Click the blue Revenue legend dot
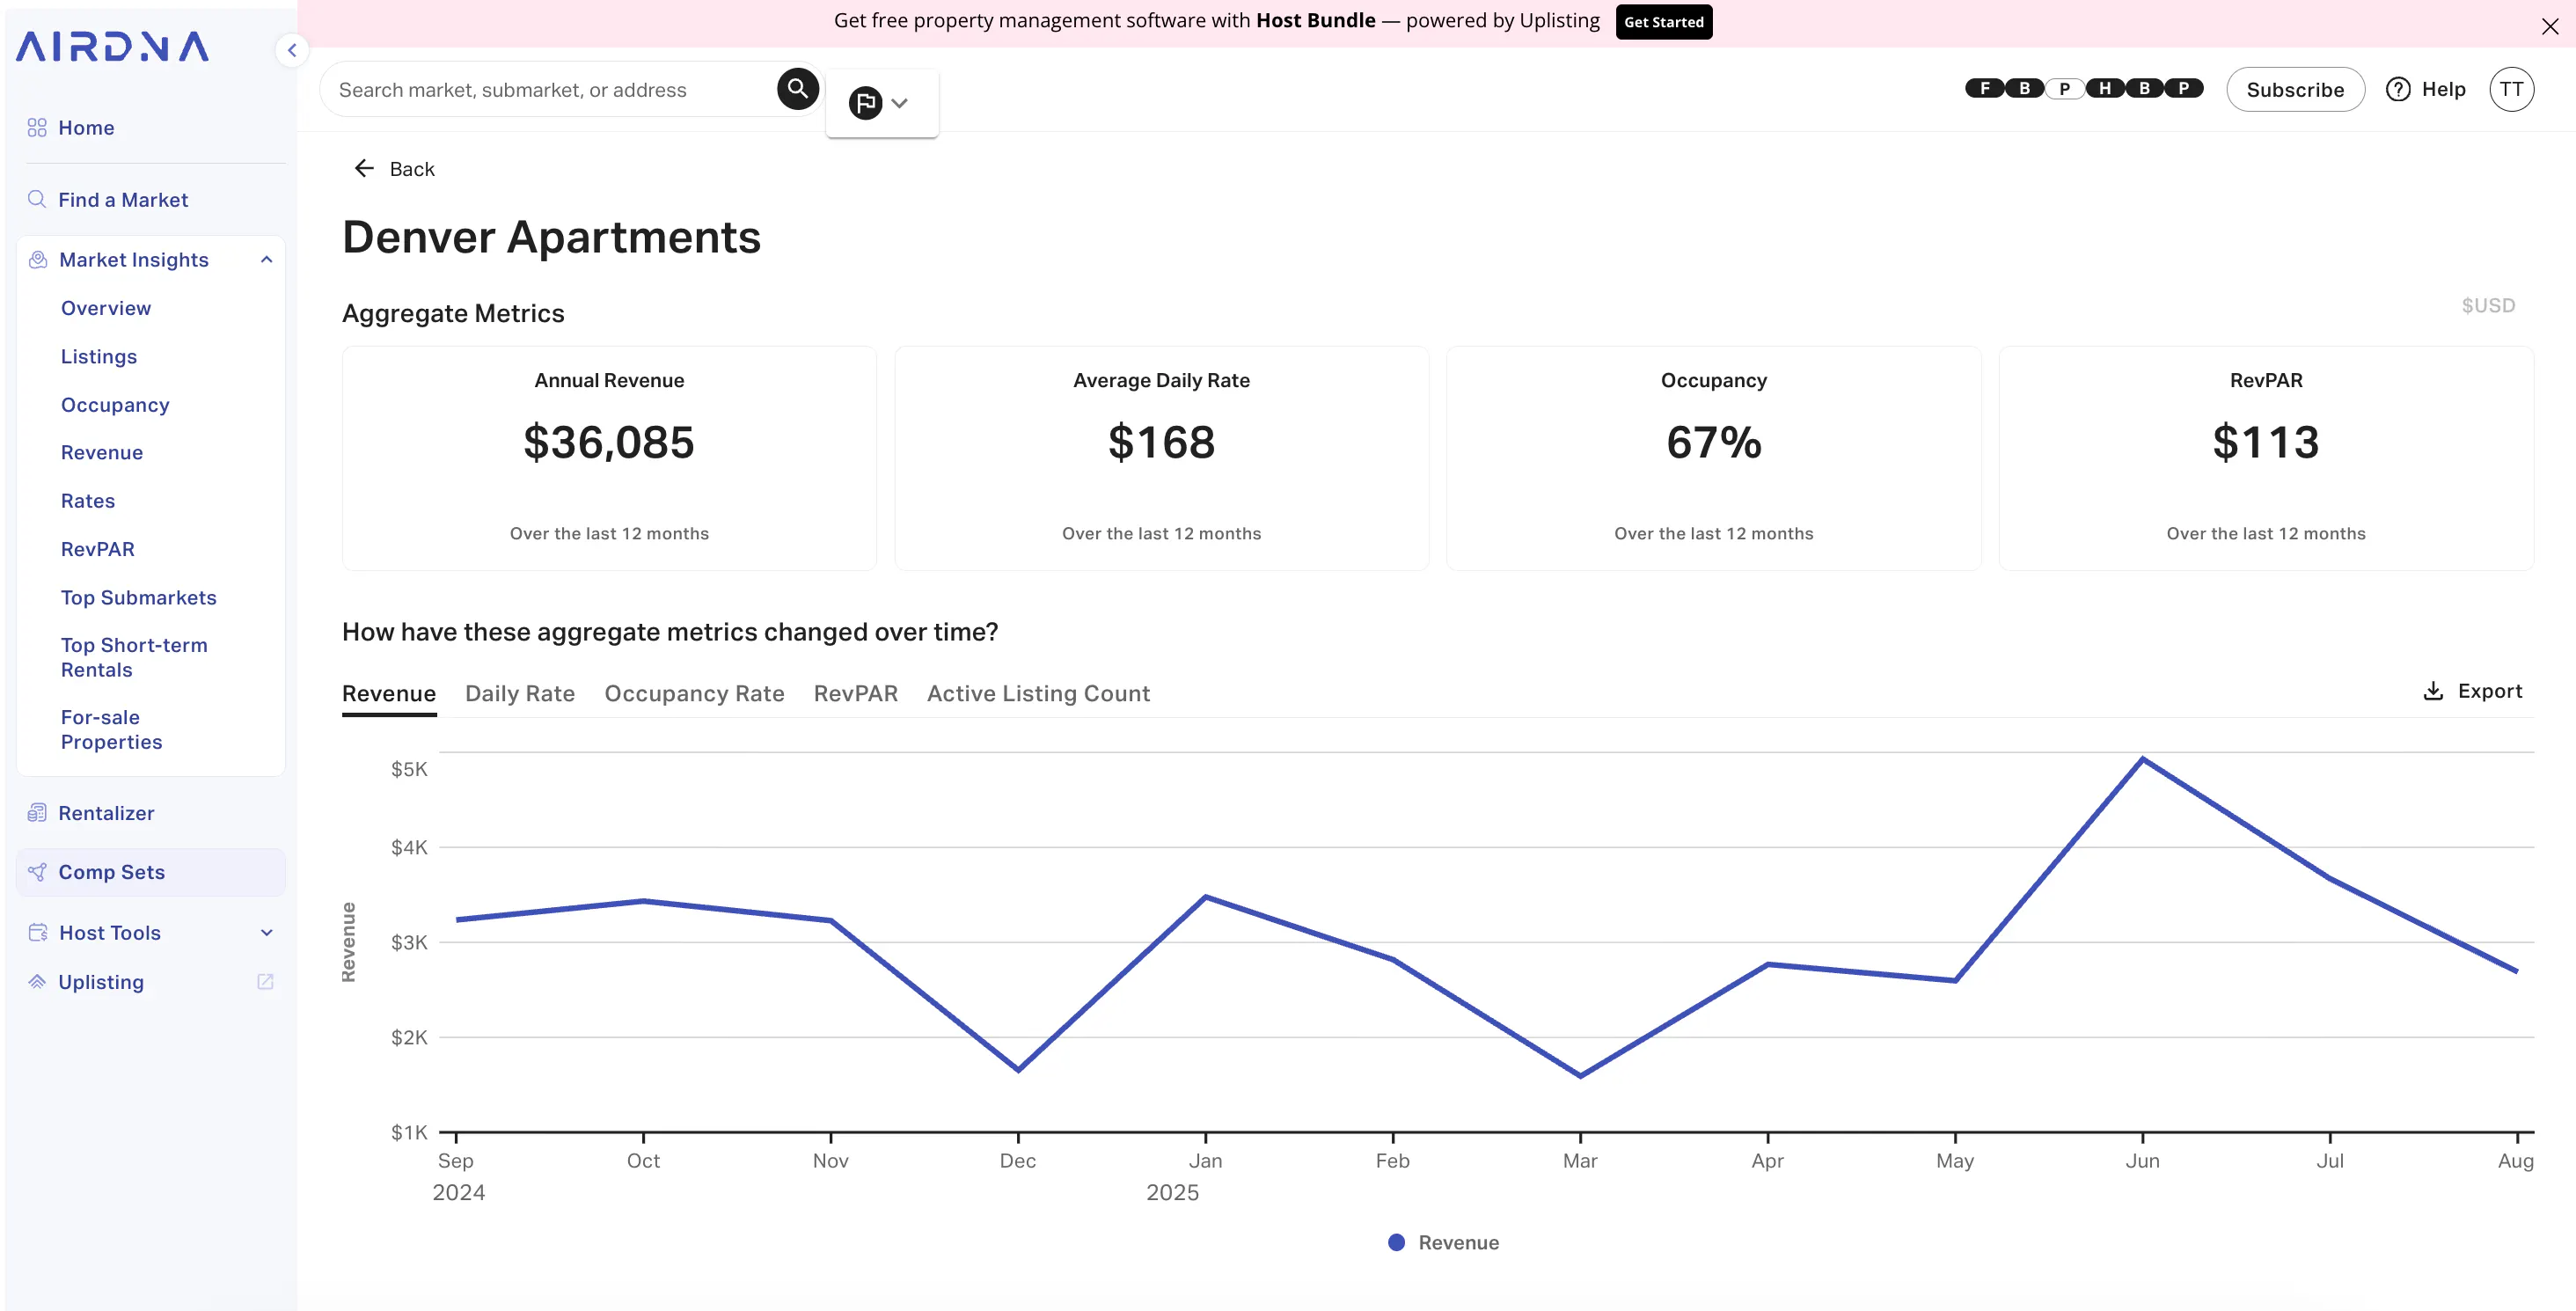This screenshot has width=2576, height=1311. [1397, 1242]
